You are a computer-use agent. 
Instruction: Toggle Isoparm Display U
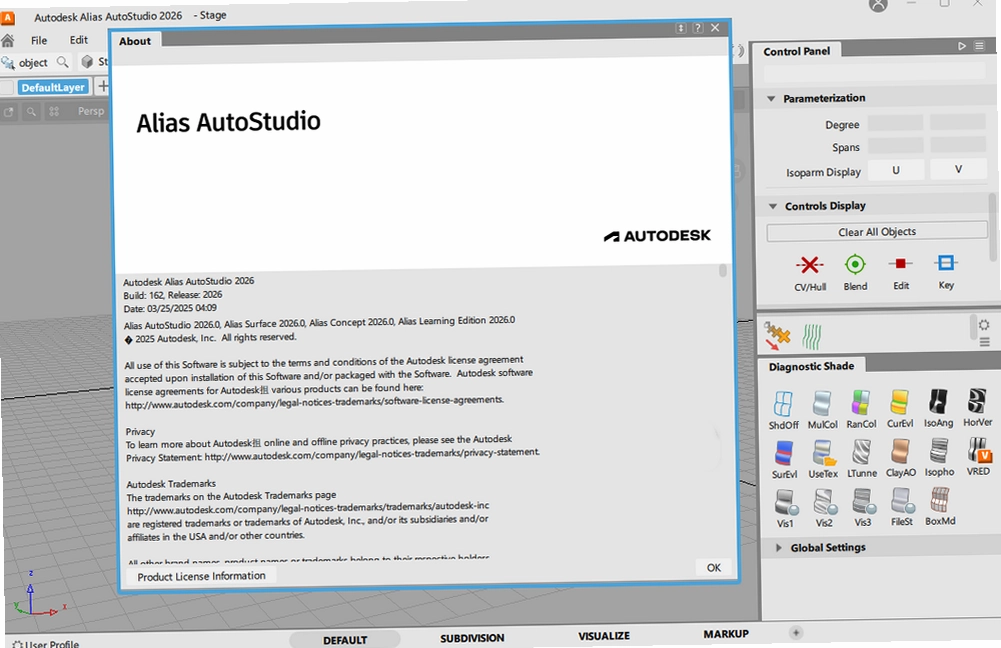coord(896,170)
